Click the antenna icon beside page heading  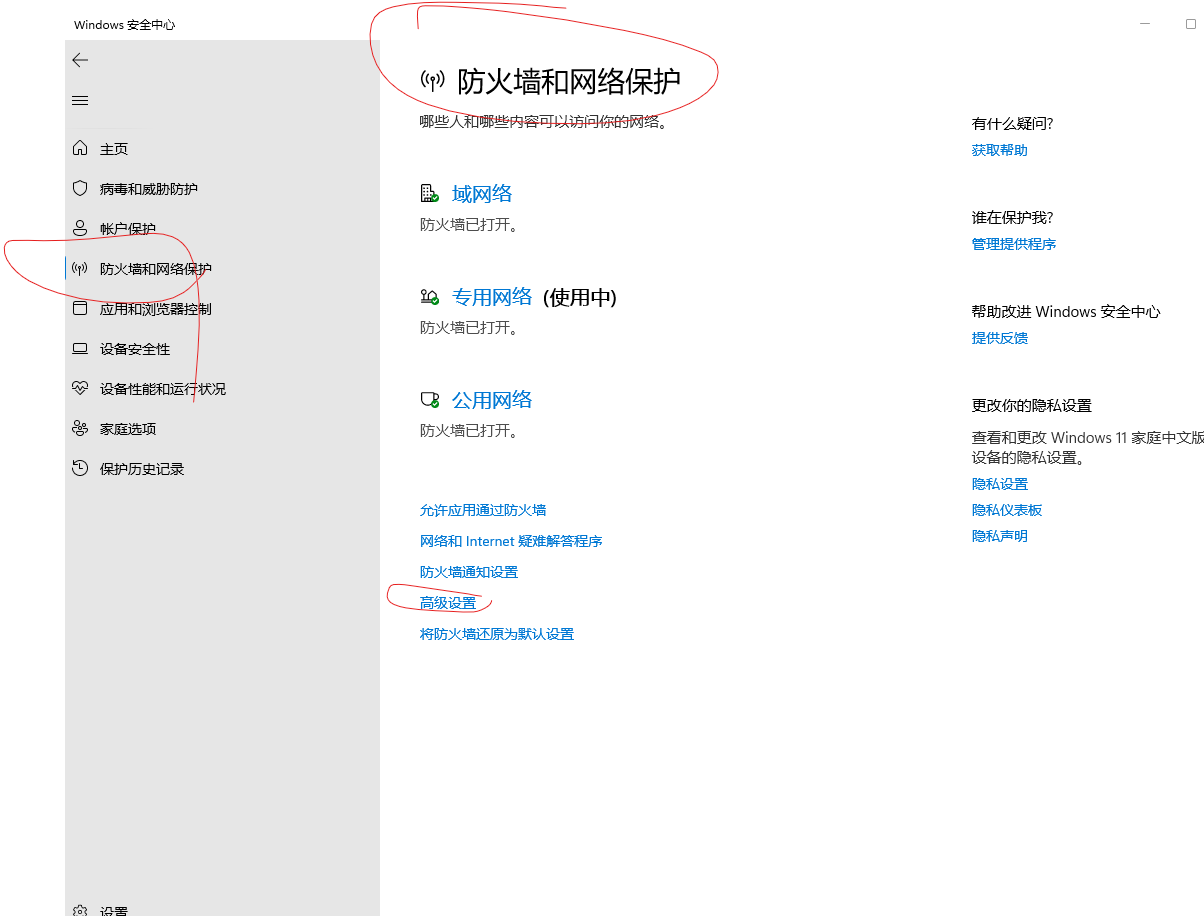[432, 81]
